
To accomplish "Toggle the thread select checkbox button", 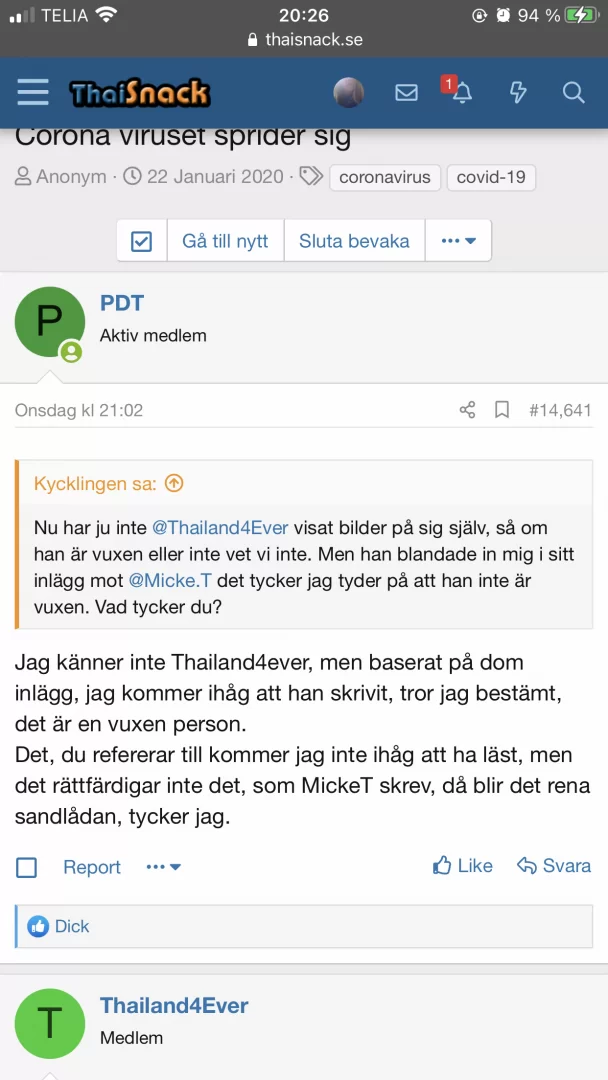I will coord(142,241).
